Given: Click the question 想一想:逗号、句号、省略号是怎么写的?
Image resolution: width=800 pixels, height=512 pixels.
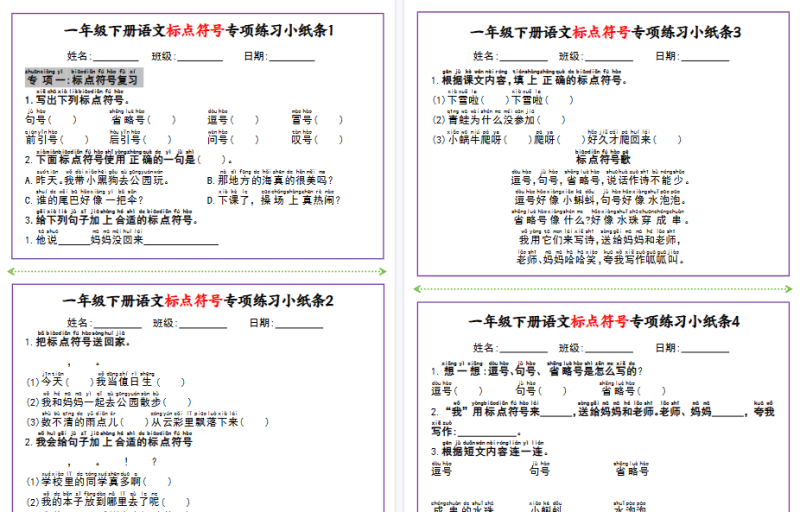Looking at the screenshot, I should coord(537,371).
